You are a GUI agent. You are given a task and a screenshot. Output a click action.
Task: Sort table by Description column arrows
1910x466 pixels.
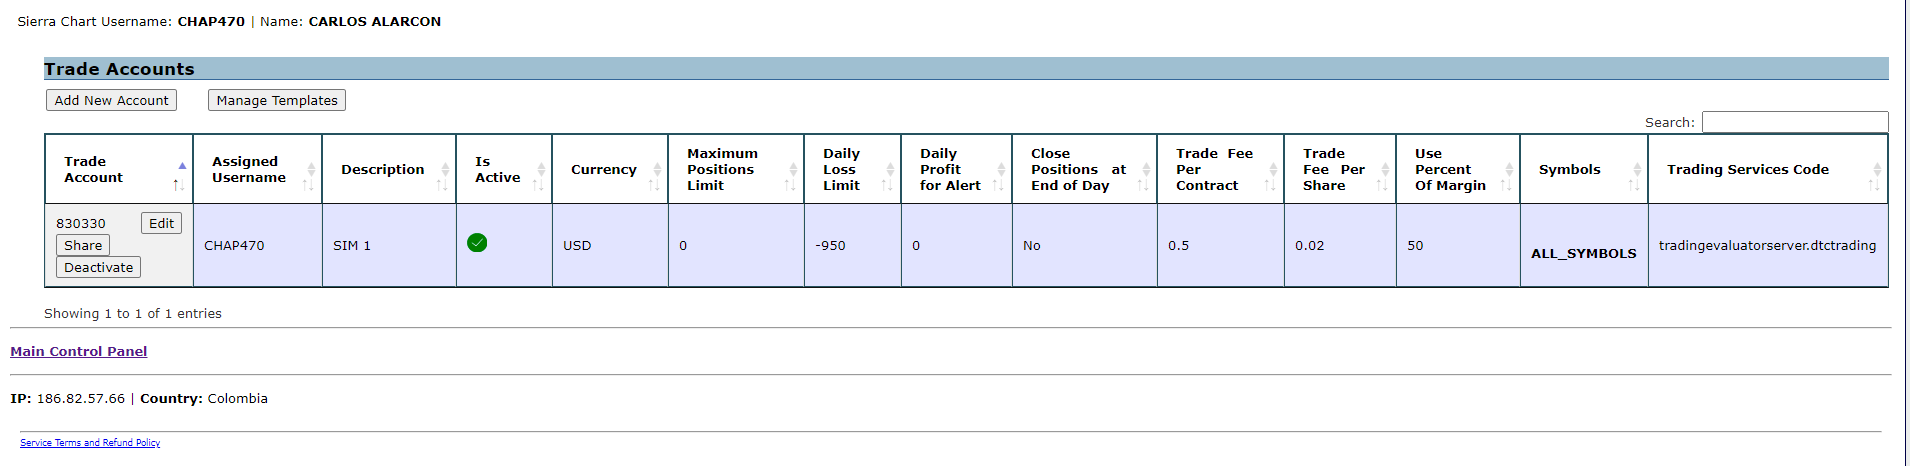click(445, 176)
